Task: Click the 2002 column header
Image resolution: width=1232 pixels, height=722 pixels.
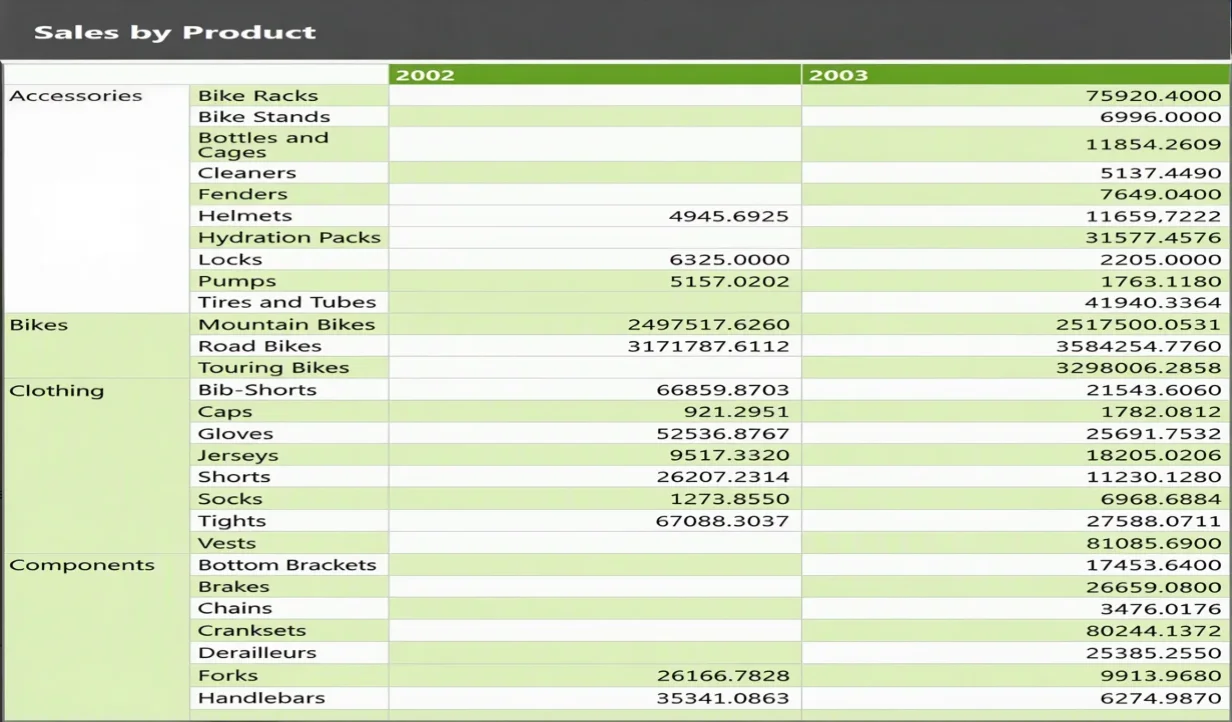Action: (x=595, y=75)
